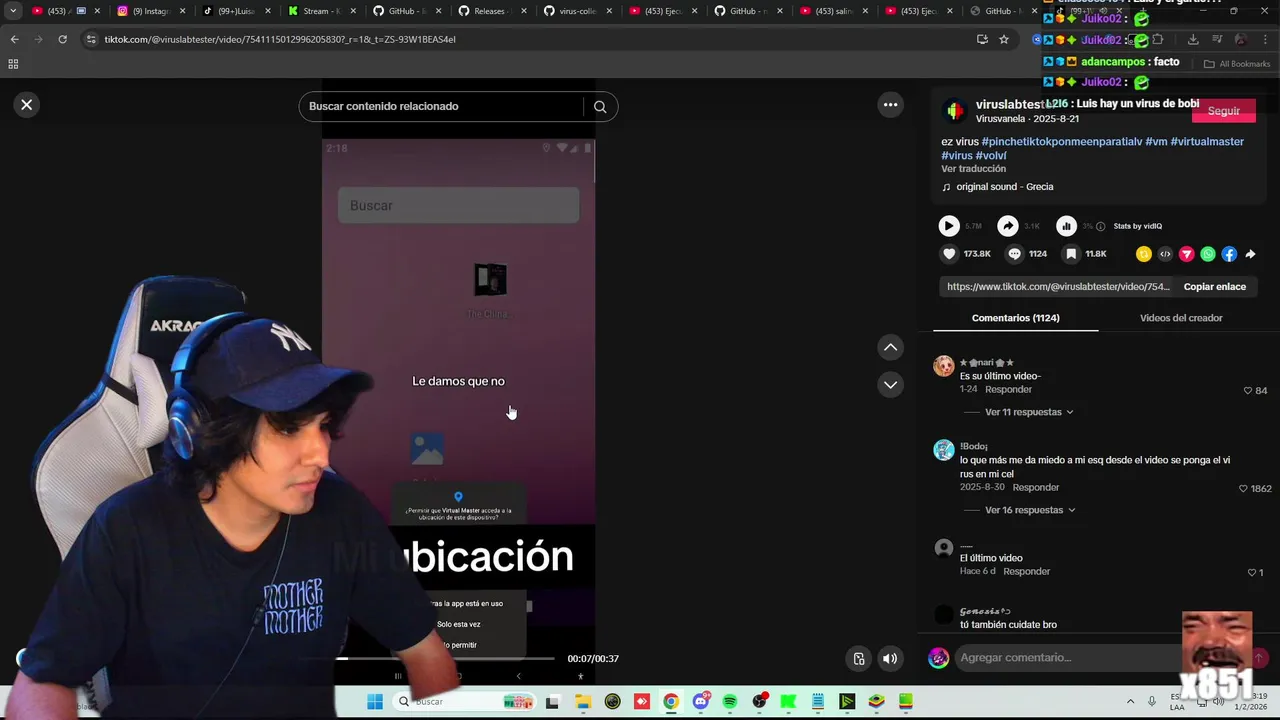Open comments via the speech bubble icon

pos(1015,254)
